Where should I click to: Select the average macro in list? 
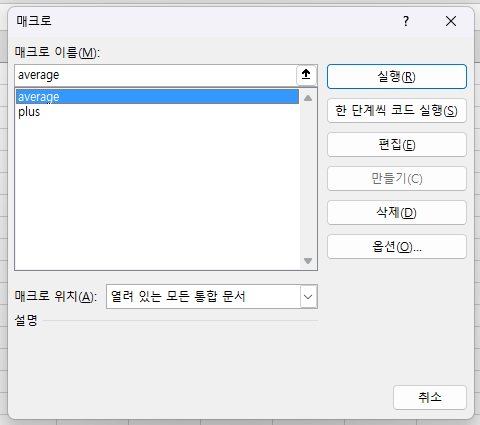pos(157,97)
